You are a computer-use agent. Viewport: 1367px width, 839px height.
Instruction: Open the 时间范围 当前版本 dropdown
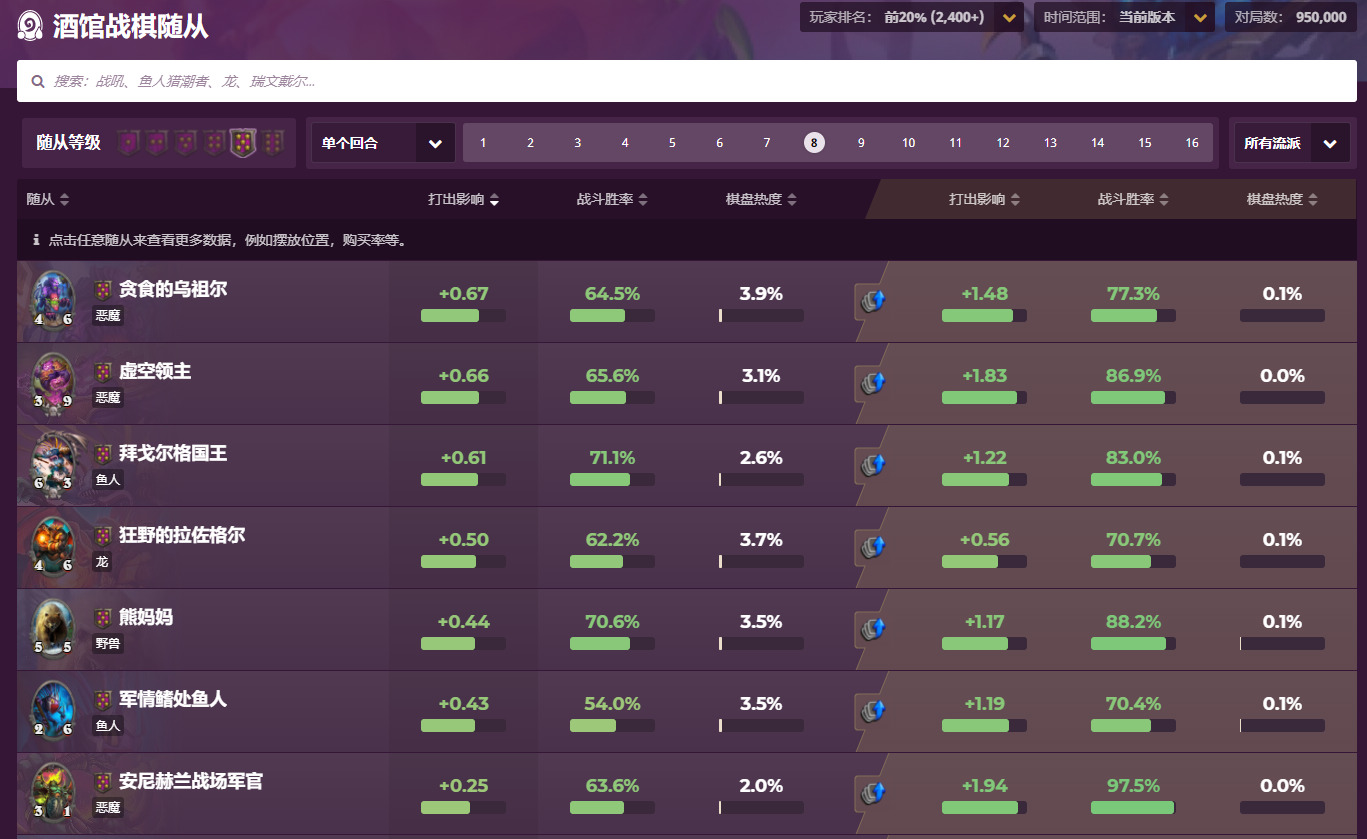(x=1199, y=17)
